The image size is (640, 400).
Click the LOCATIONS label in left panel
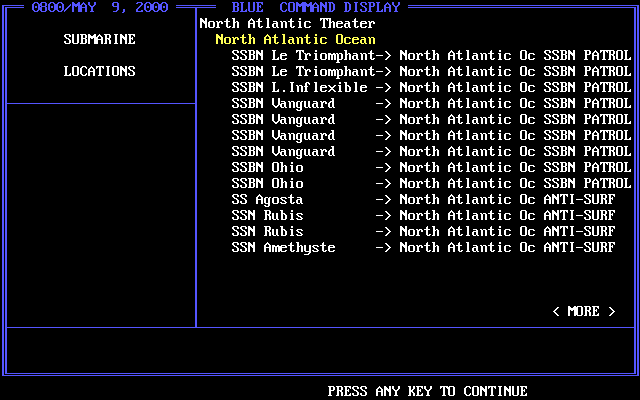pyautogui.click(x=99, y=71)
